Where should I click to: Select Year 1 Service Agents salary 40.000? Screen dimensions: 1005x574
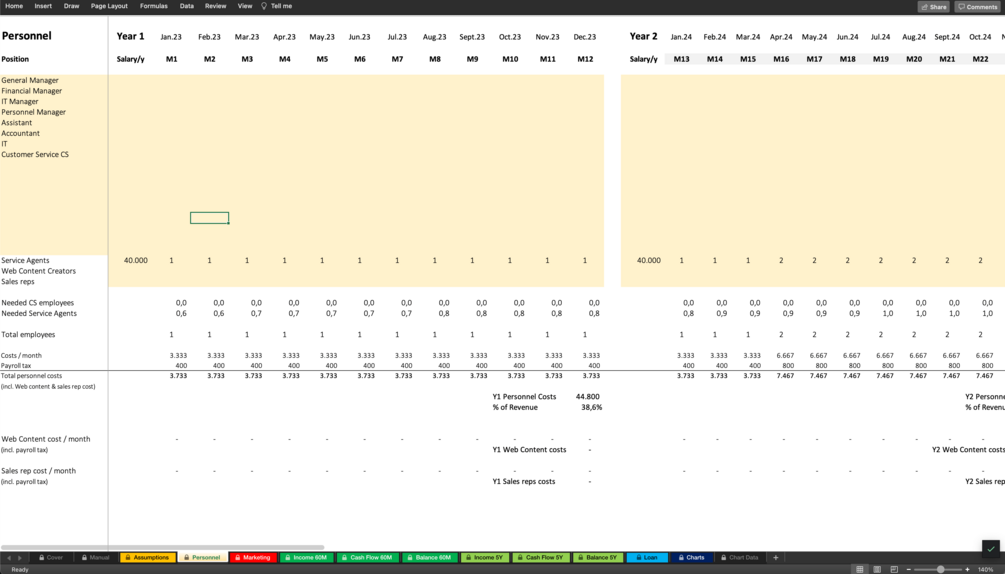[x=135, y=260]
